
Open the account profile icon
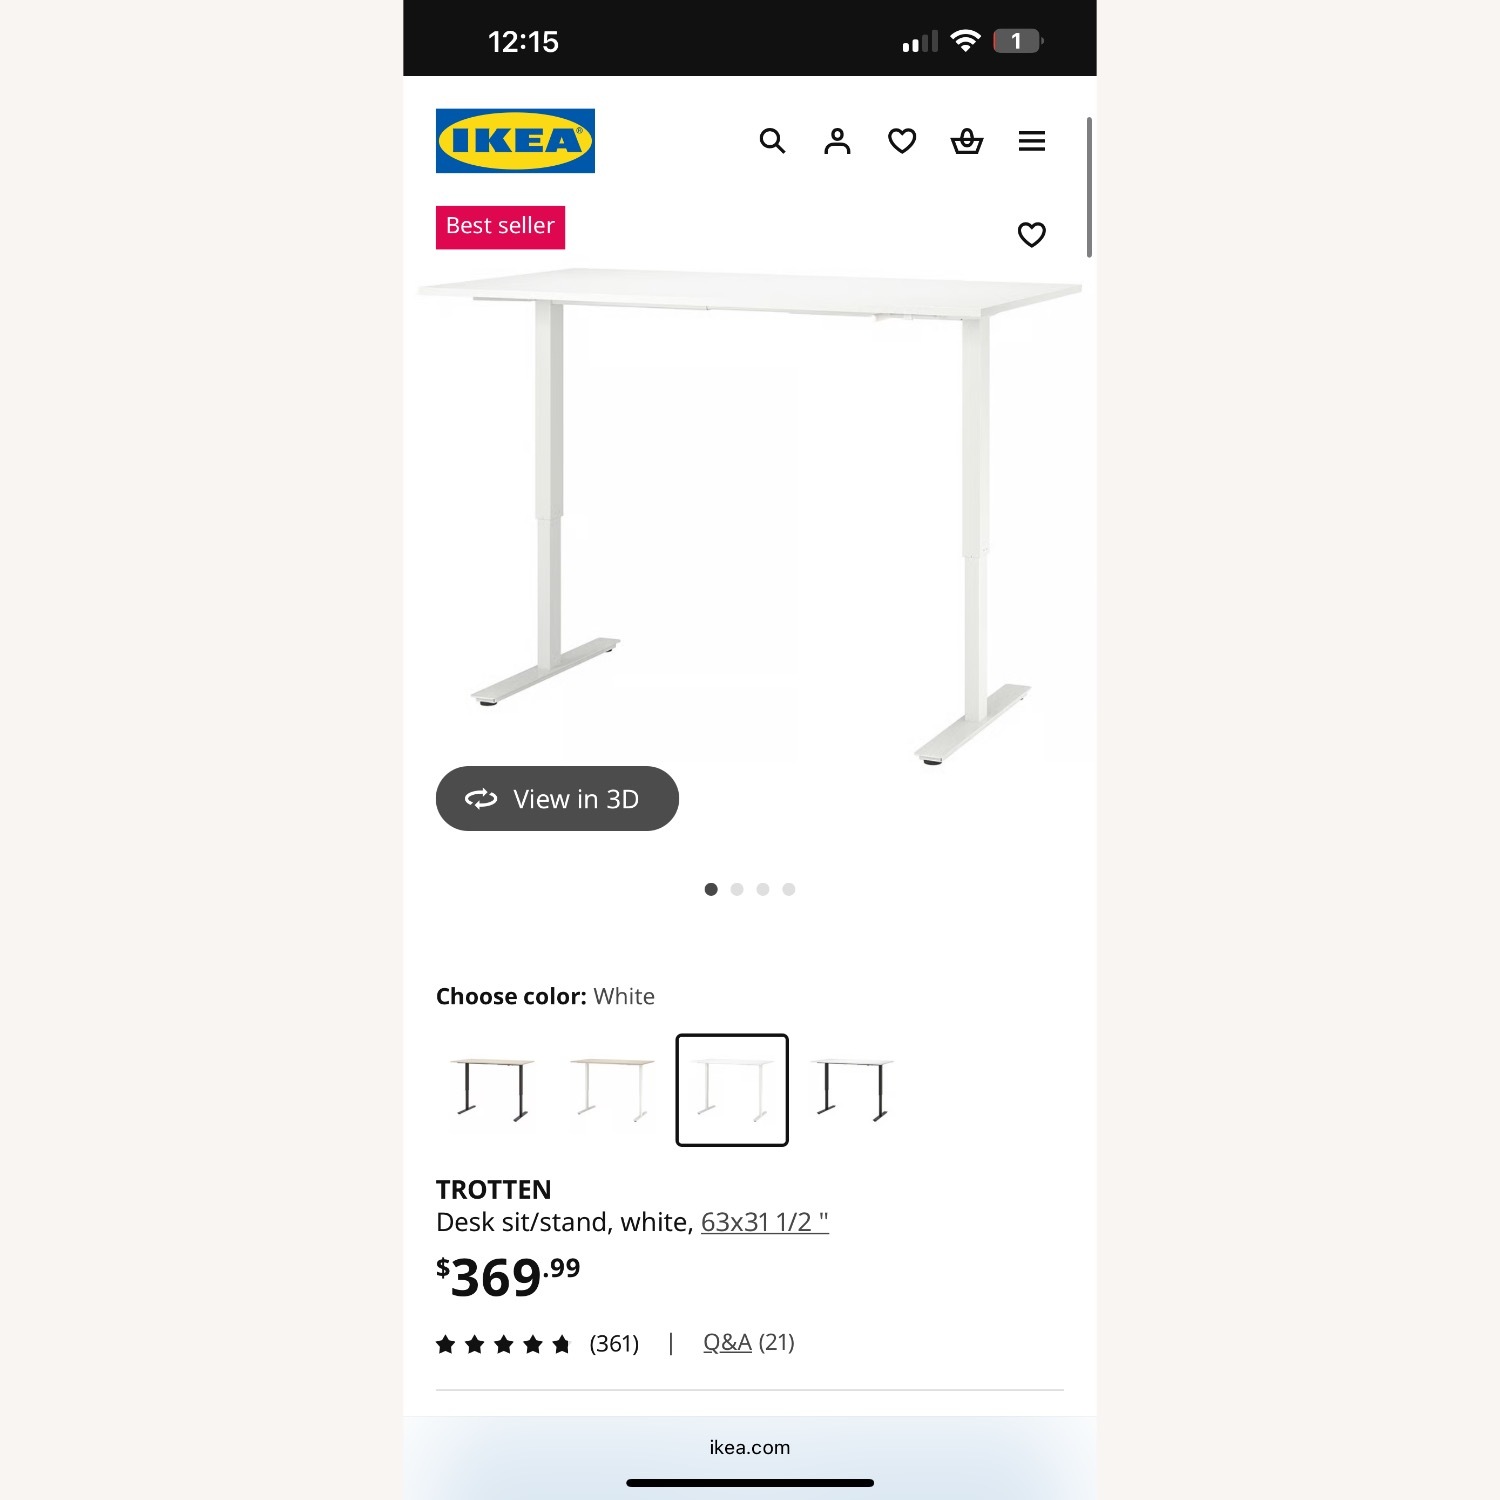(837, 141)
